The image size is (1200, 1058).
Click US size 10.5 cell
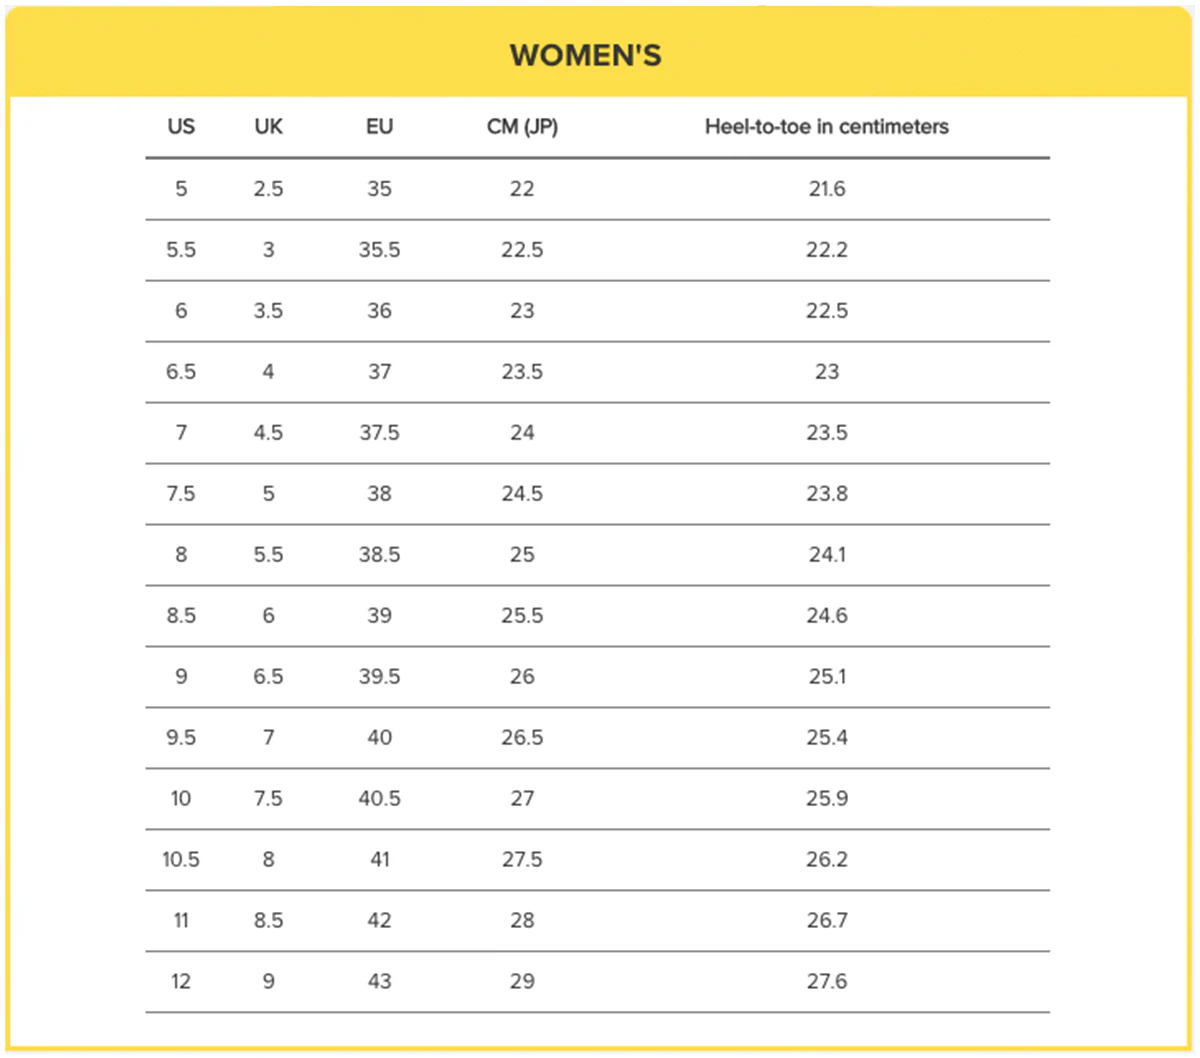click(x=181, y=860)
